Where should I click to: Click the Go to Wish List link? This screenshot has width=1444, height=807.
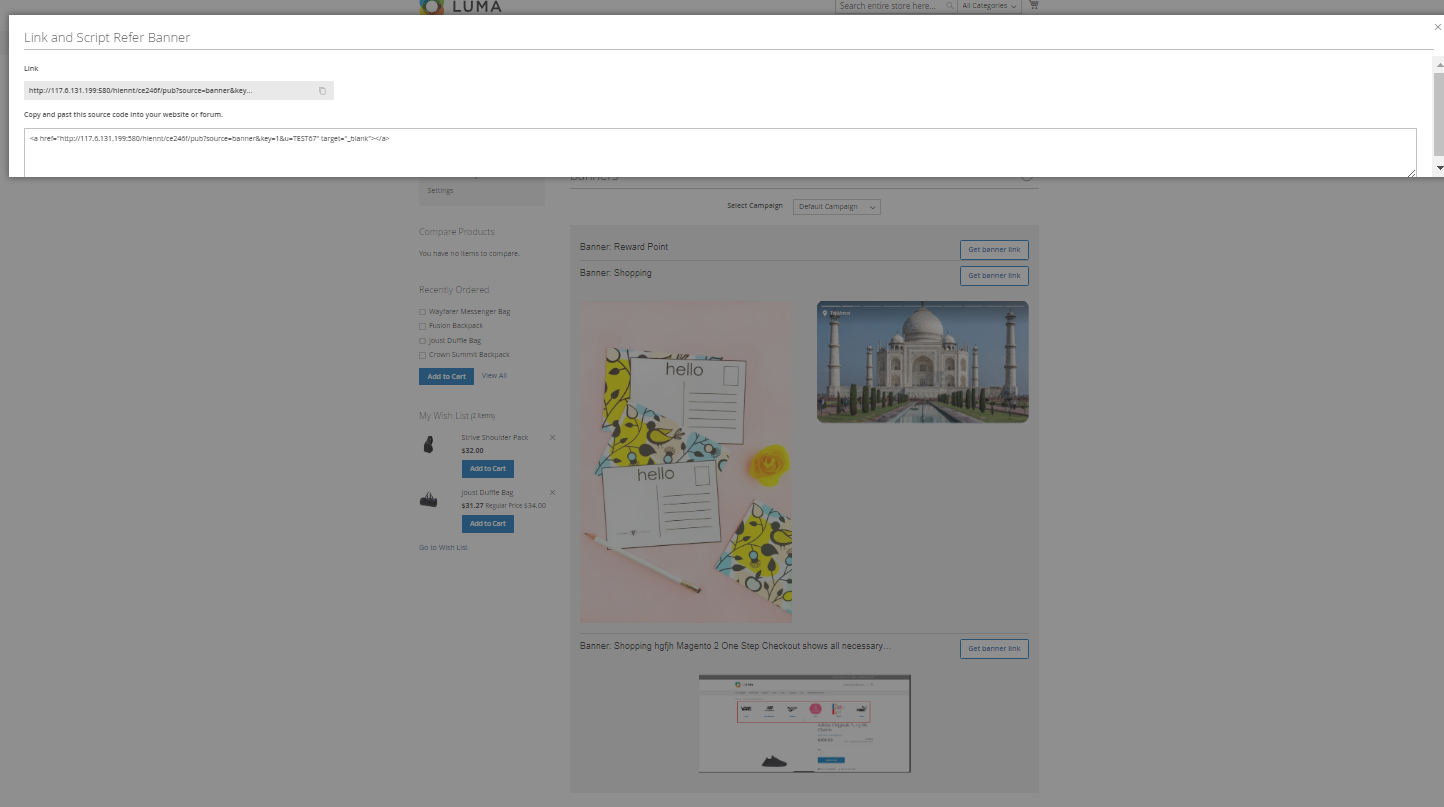443,547
